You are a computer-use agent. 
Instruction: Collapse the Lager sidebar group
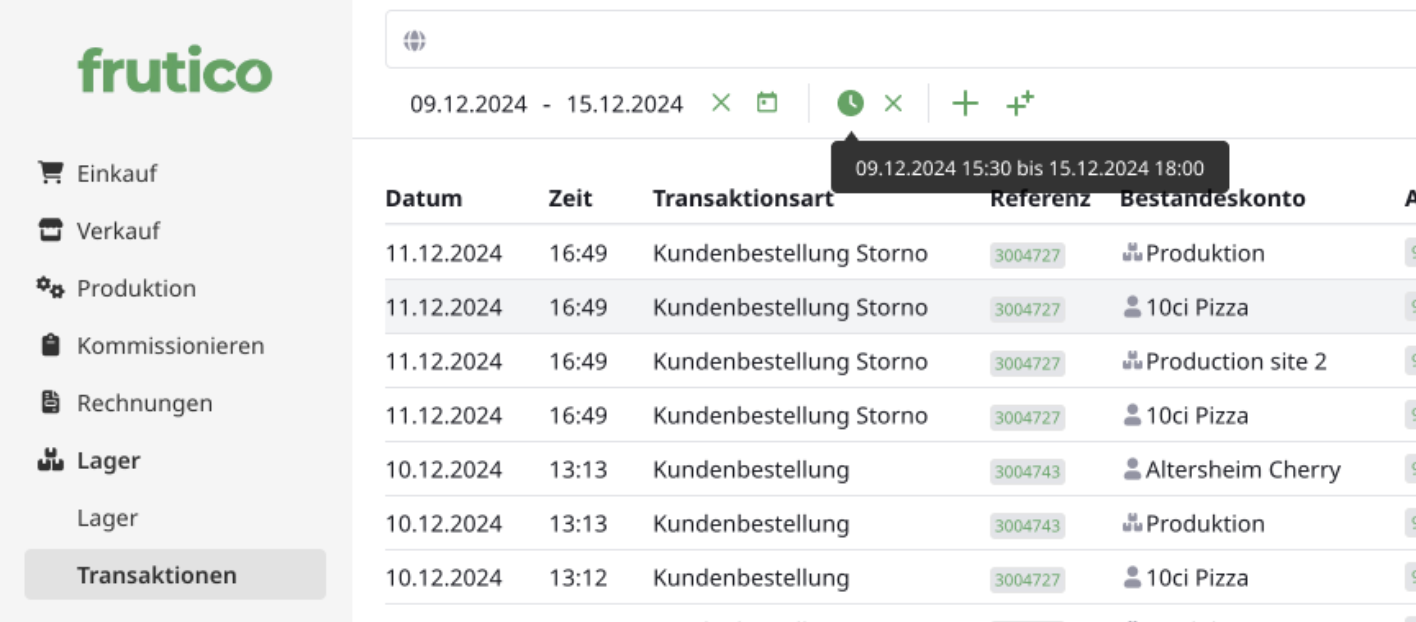coord(108,461)
